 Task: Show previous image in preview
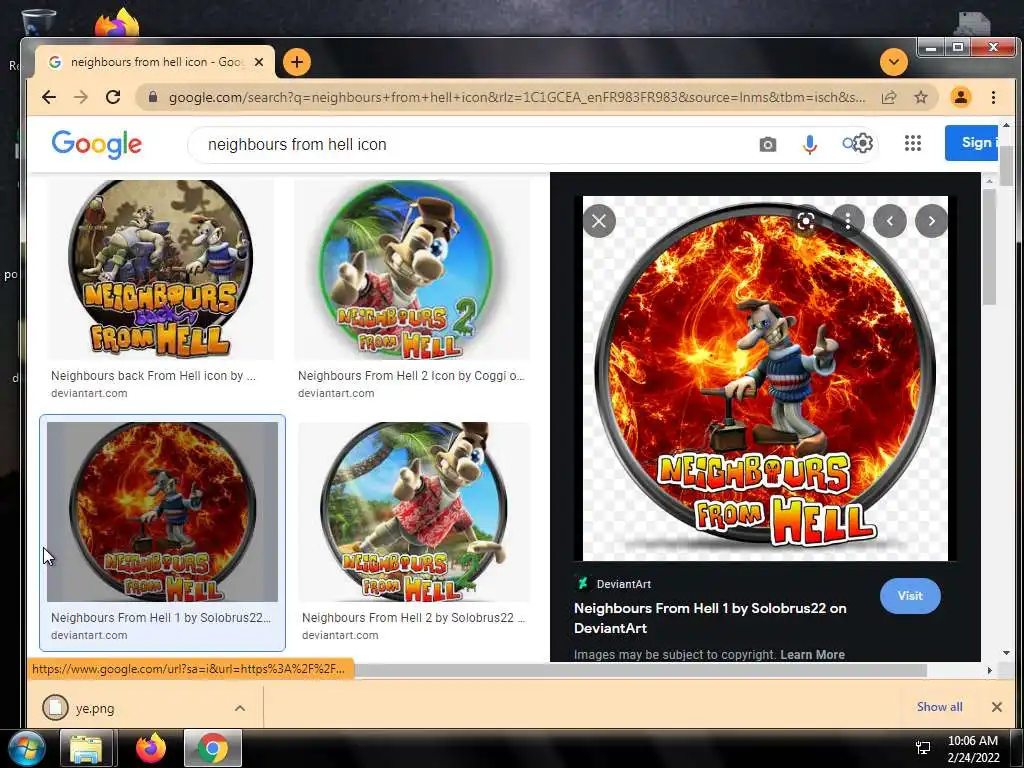pos(889,221)
